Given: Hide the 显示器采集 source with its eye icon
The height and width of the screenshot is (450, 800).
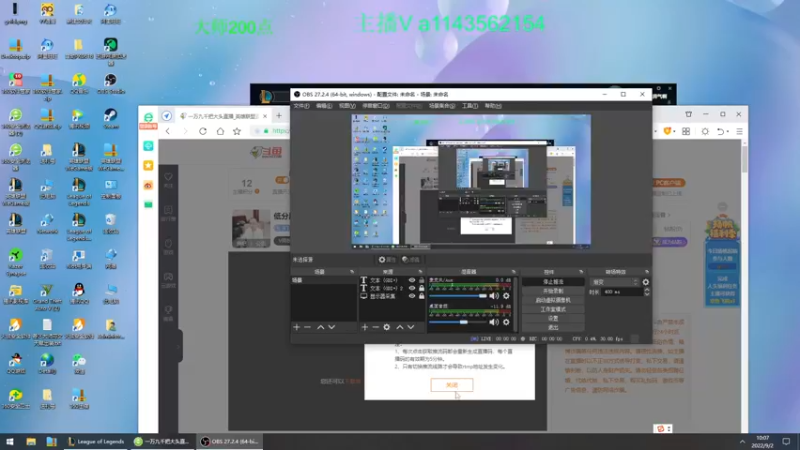Looking at the screenshot, I should tap(412, 296).
